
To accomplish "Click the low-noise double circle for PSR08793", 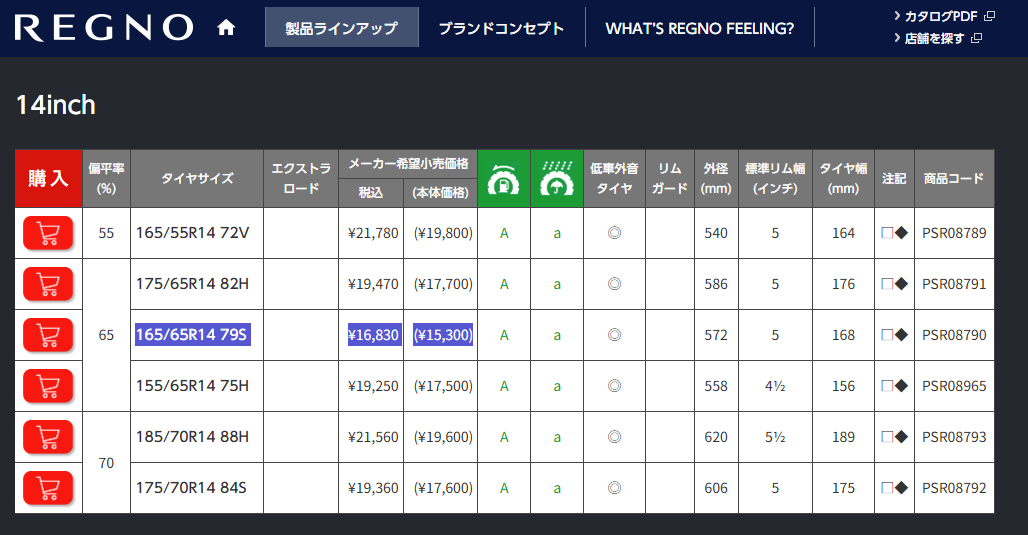I will click(614, 437).
